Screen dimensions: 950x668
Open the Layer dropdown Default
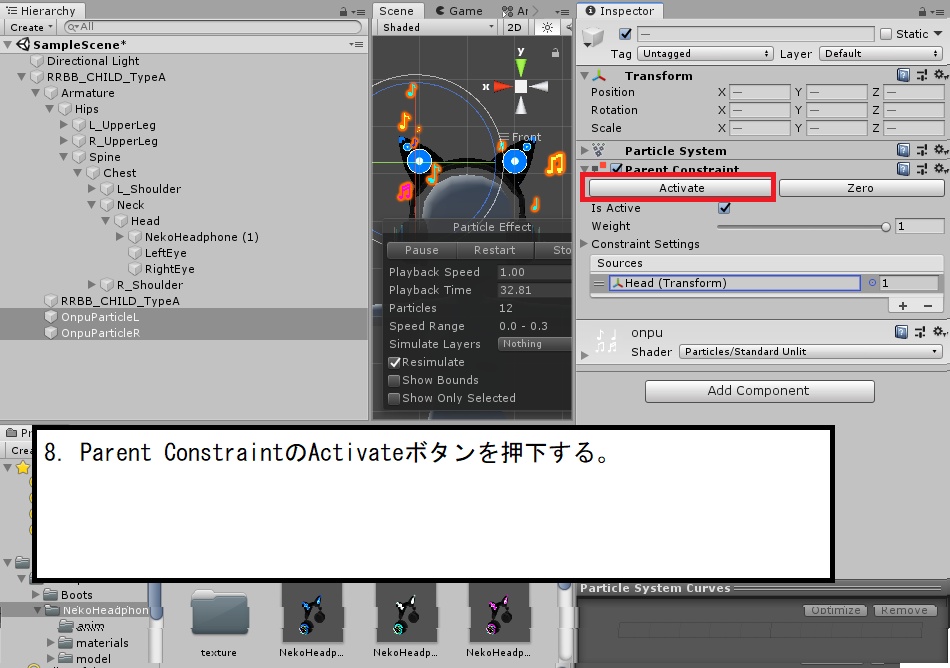click(880, 53)
